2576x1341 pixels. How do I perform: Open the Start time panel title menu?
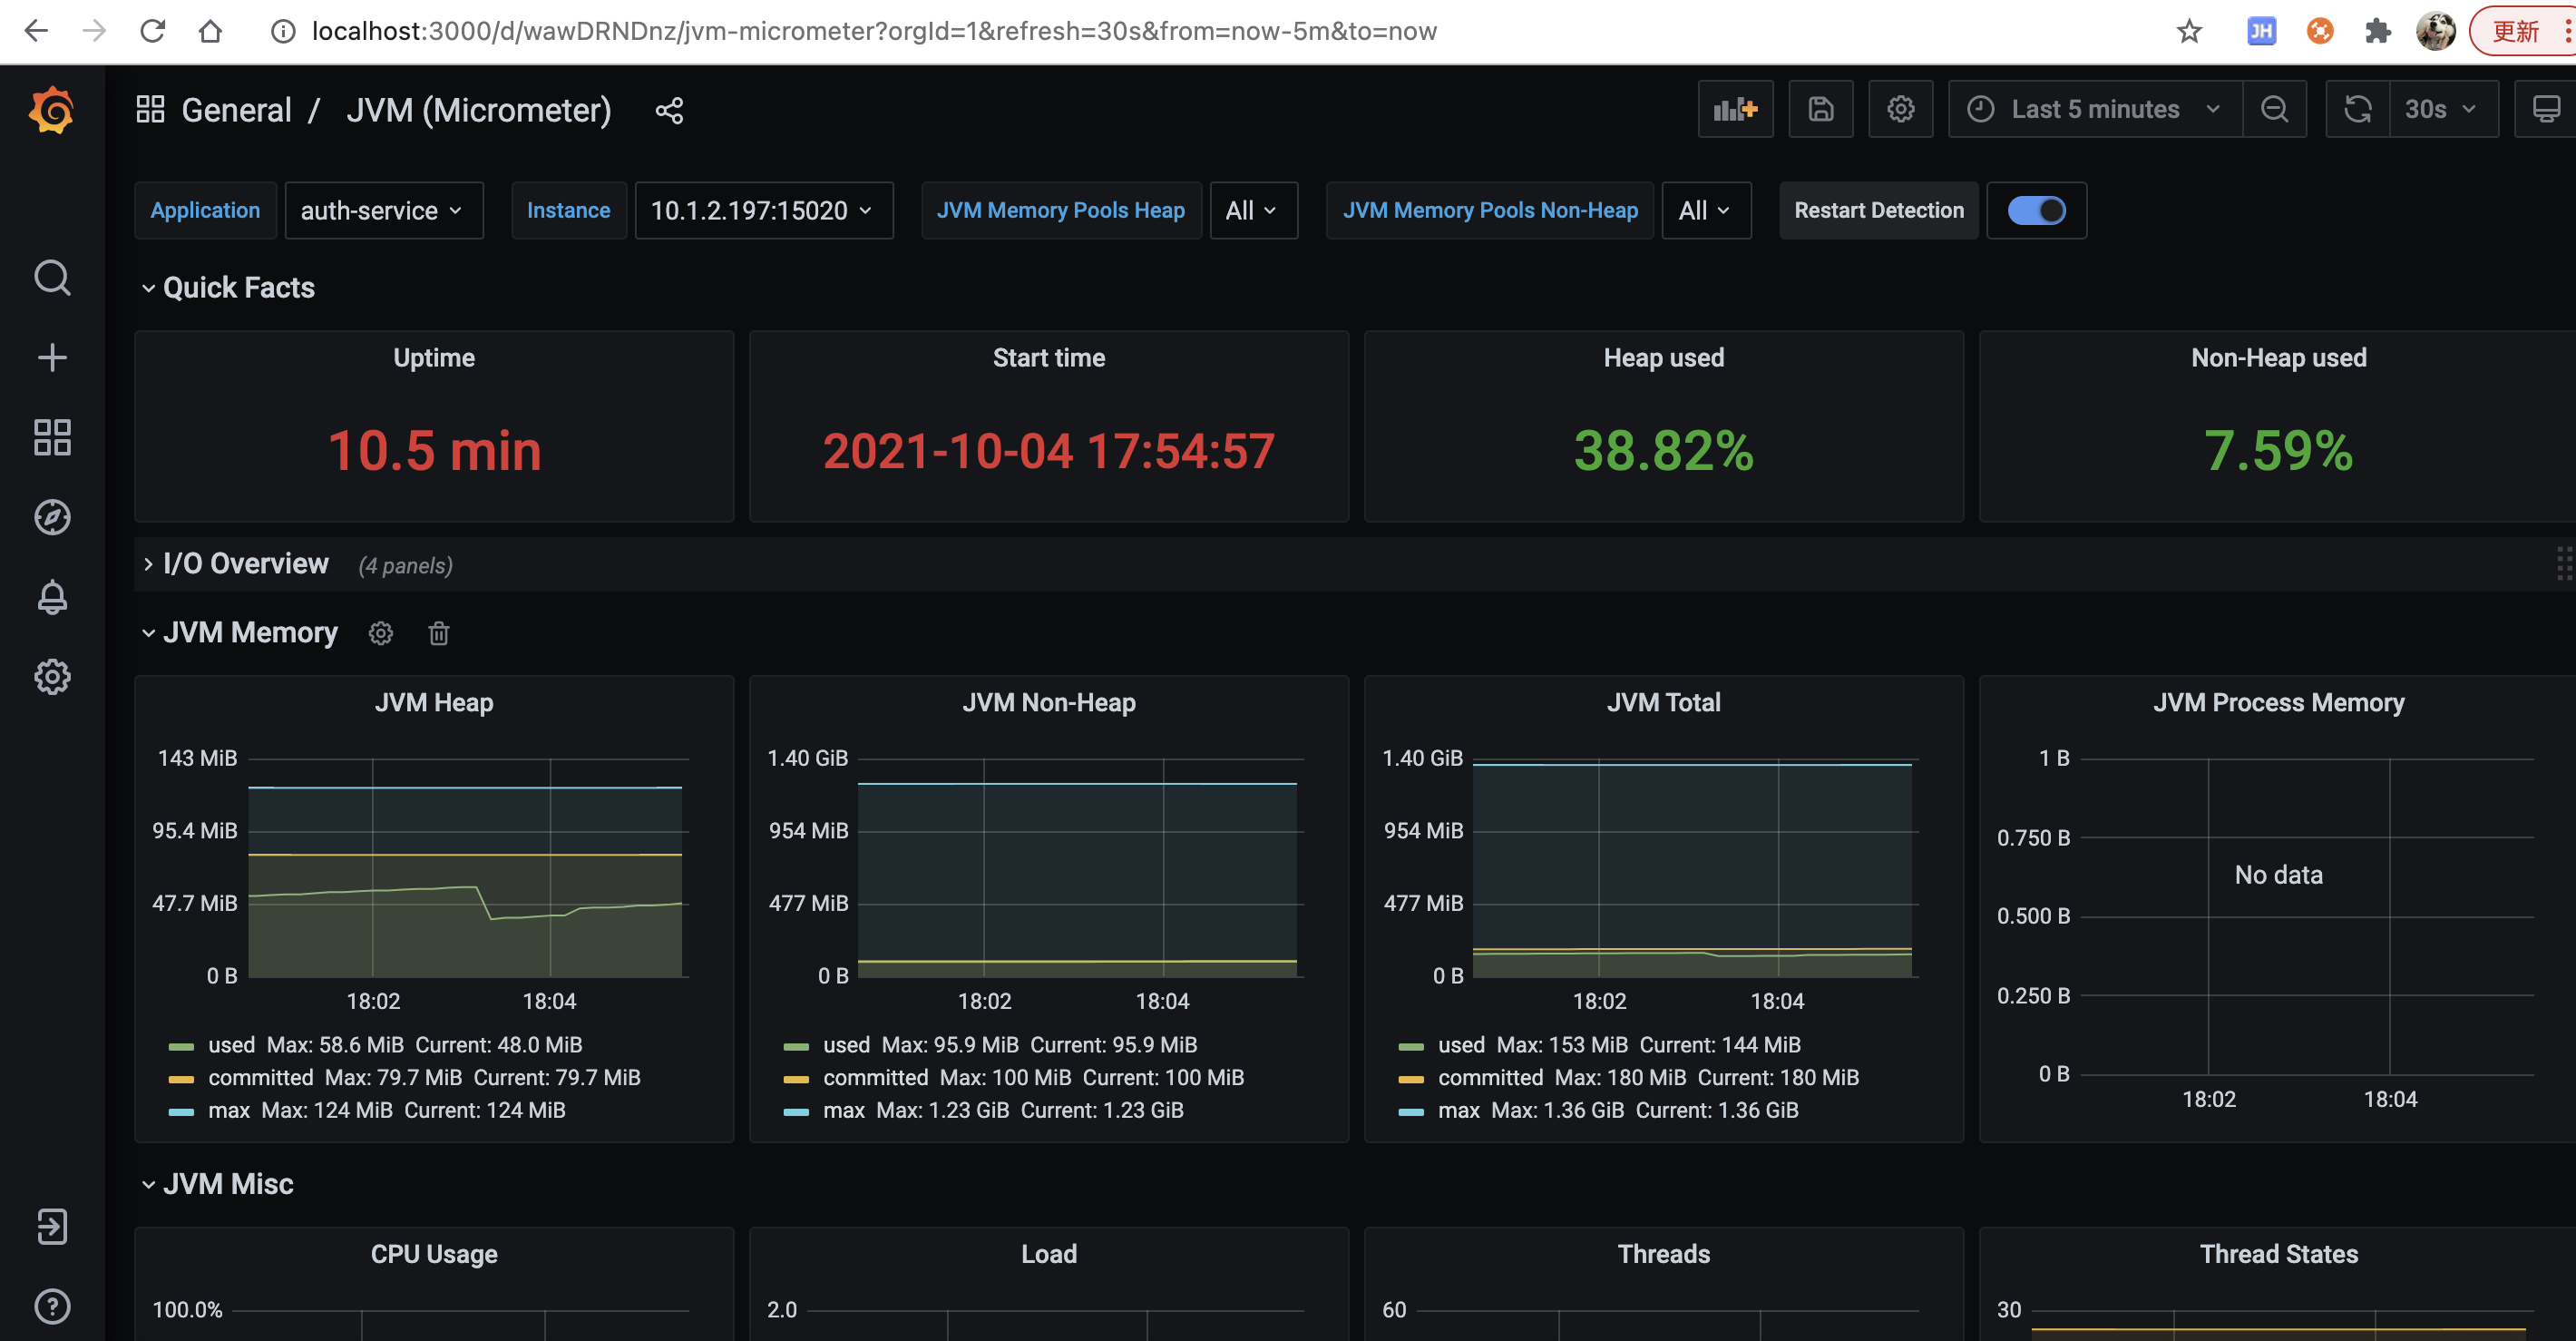click(x=1049, y=357)
